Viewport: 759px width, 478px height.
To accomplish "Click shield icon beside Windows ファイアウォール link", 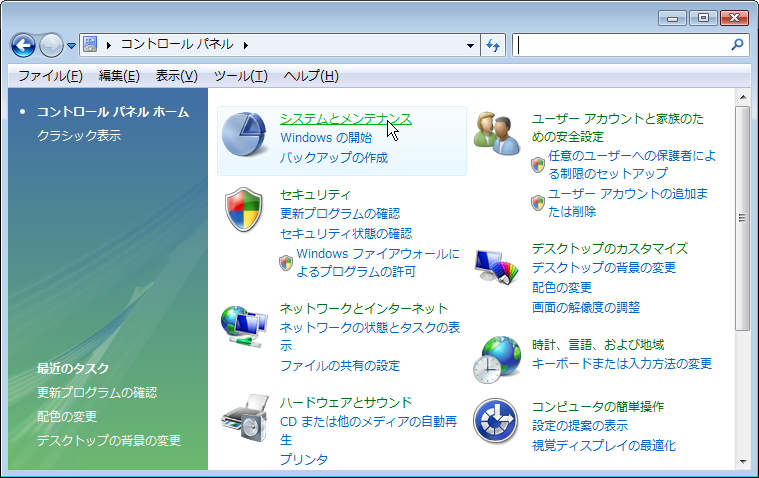I will tap(286, 263).
